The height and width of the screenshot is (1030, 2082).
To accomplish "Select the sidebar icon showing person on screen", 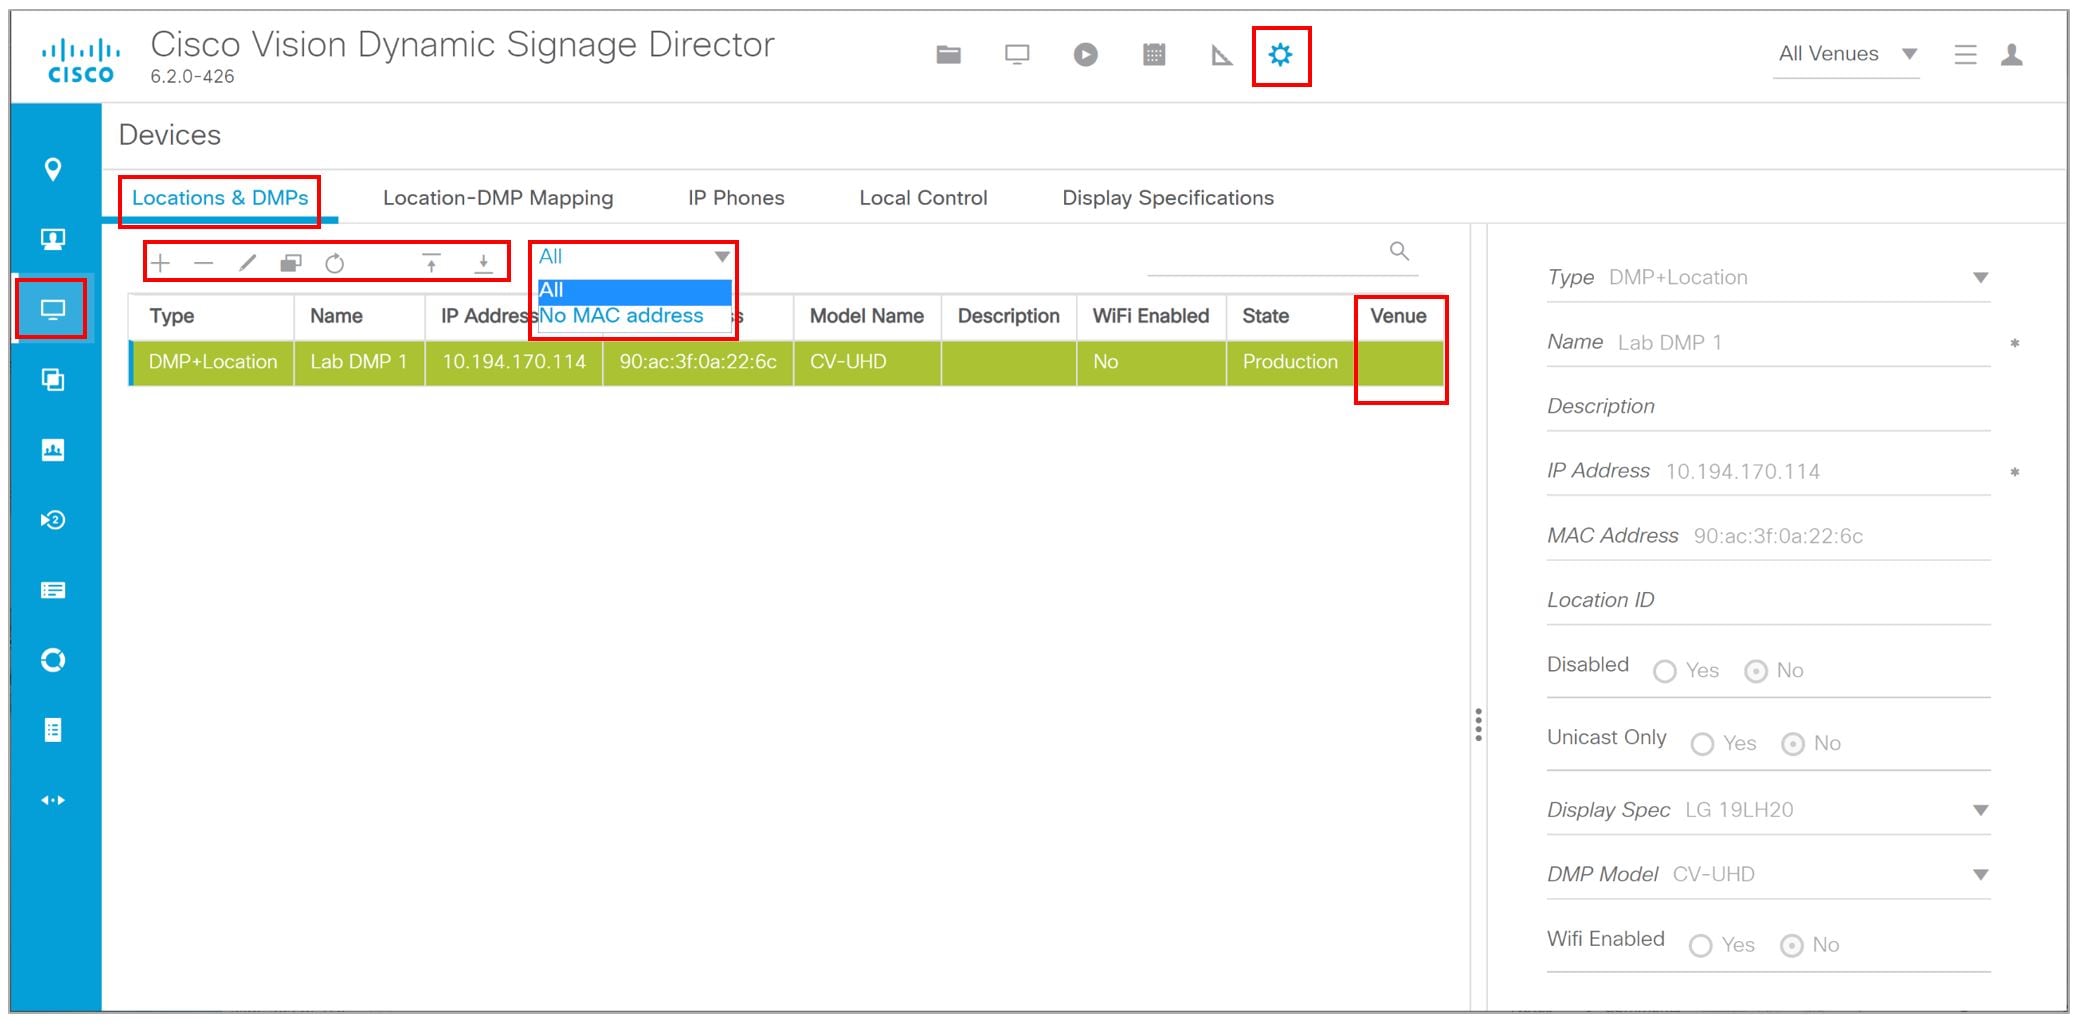I will [53, 239].
